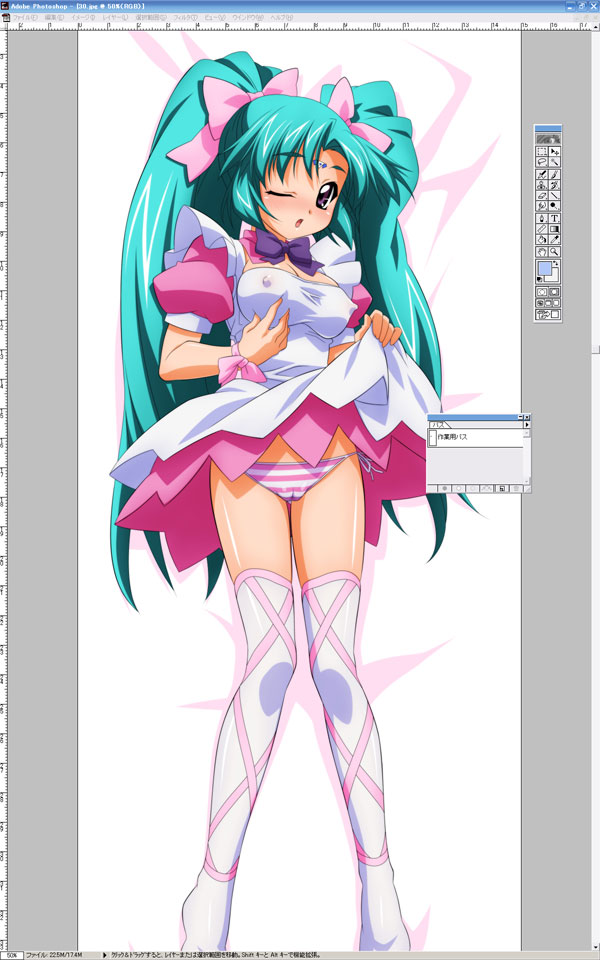
Task: Click Jump to ImageReady button
Action: [549, 315]
